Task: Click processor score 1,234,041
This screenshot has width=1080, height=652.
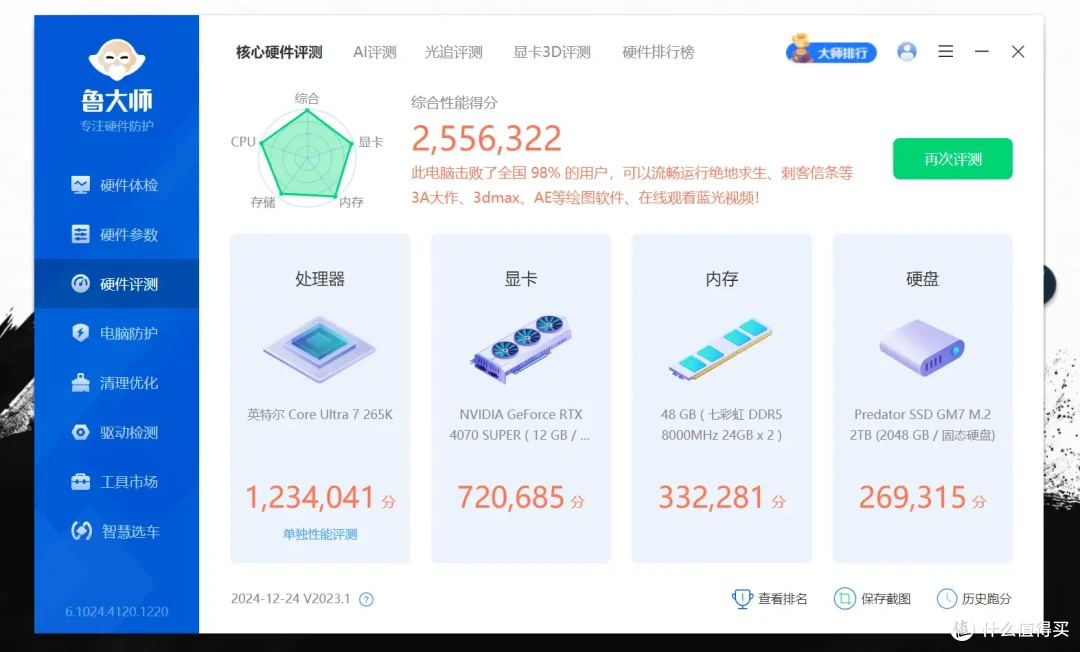Action: pos(310,497)
